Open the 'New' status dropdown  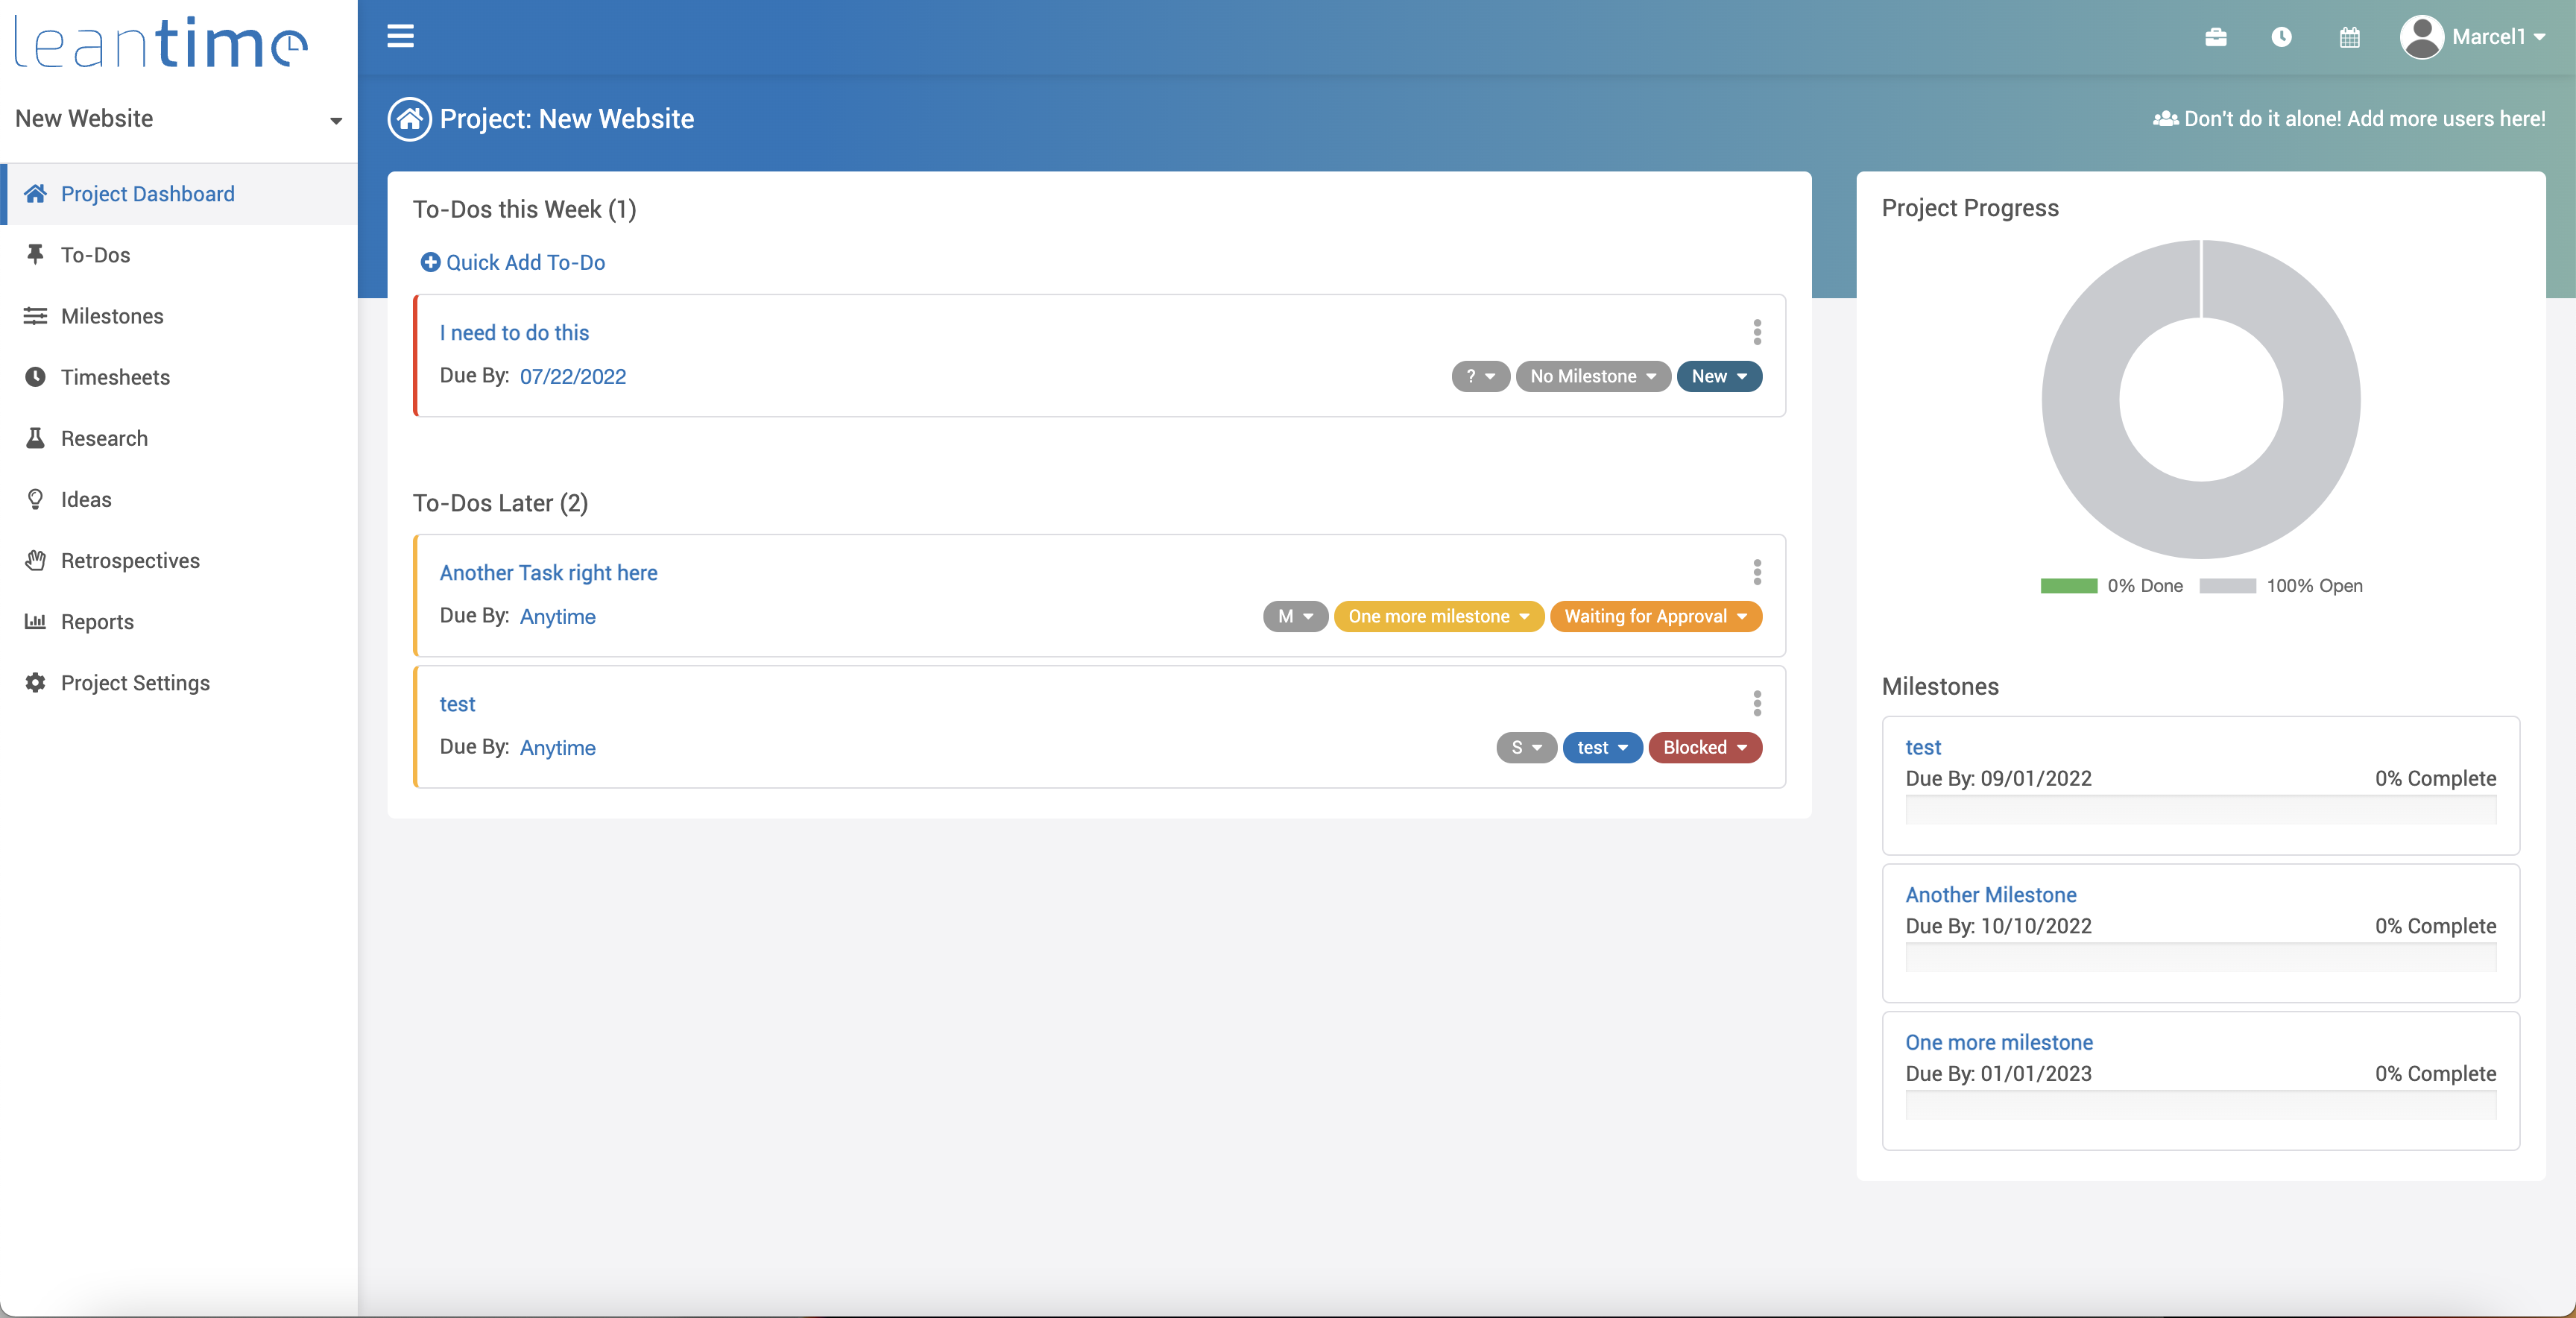pos(1718,376)
